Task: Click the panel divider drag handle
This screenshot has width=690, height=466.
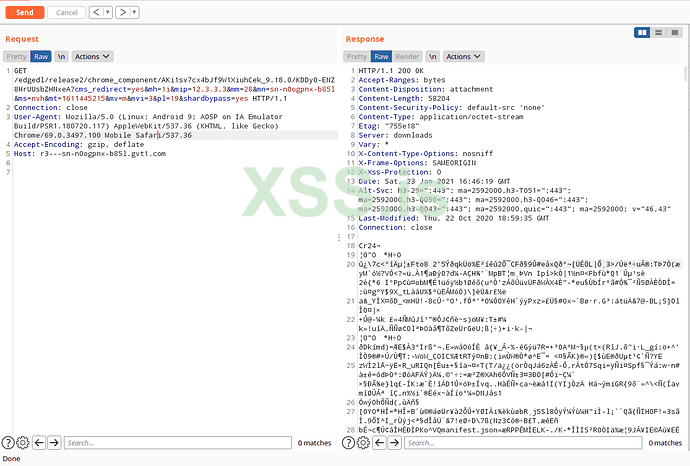Action: 339,237
